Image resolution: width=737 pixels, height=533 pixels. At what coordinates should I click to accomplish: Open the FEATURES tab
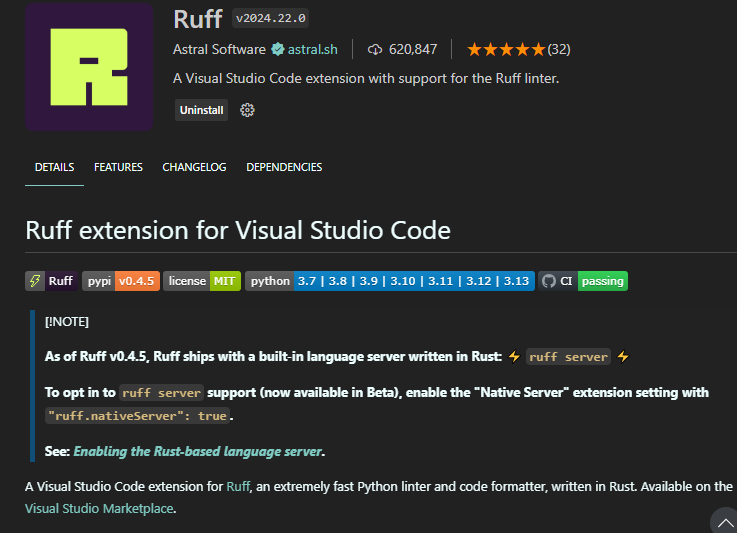[x=118, y=167]
